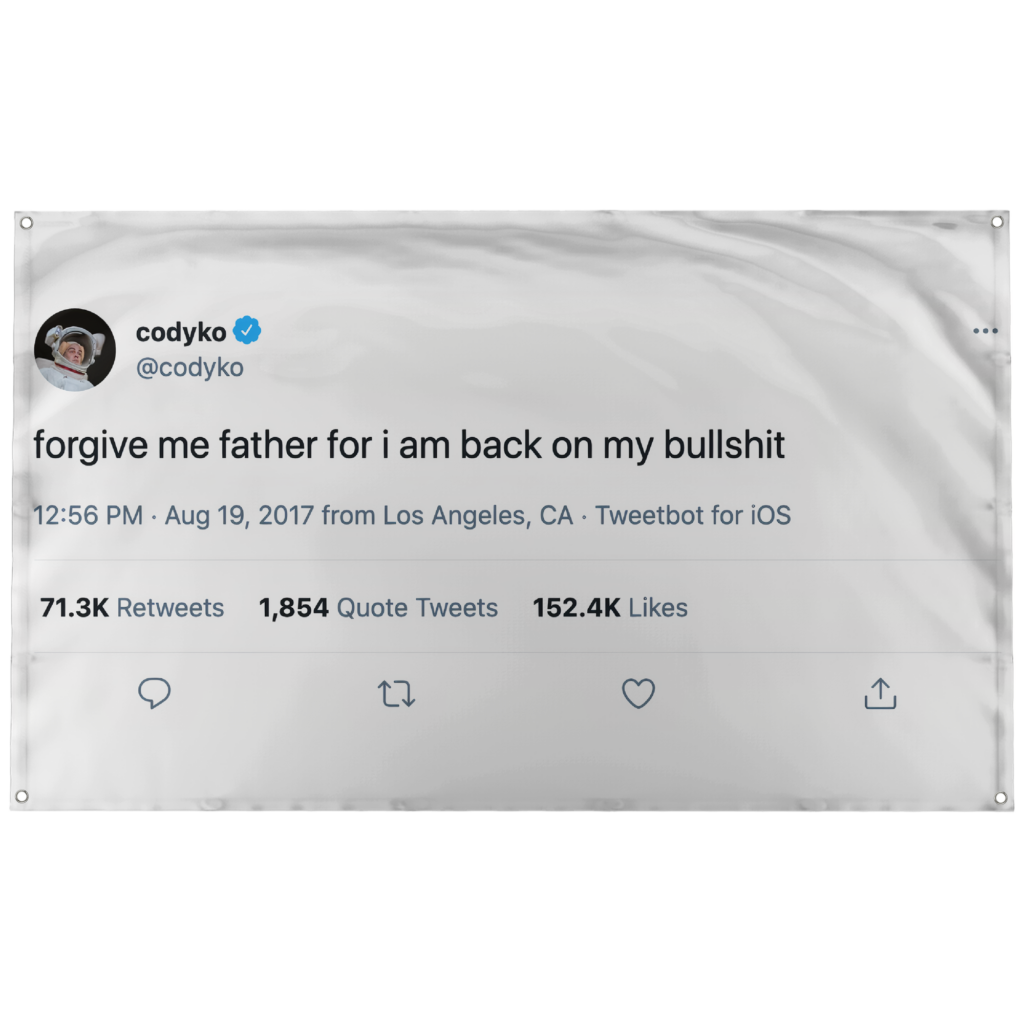Click the top-left flag grommet hole
Viewport: 1024px width, 1024px height.
(x=26, y=223)
